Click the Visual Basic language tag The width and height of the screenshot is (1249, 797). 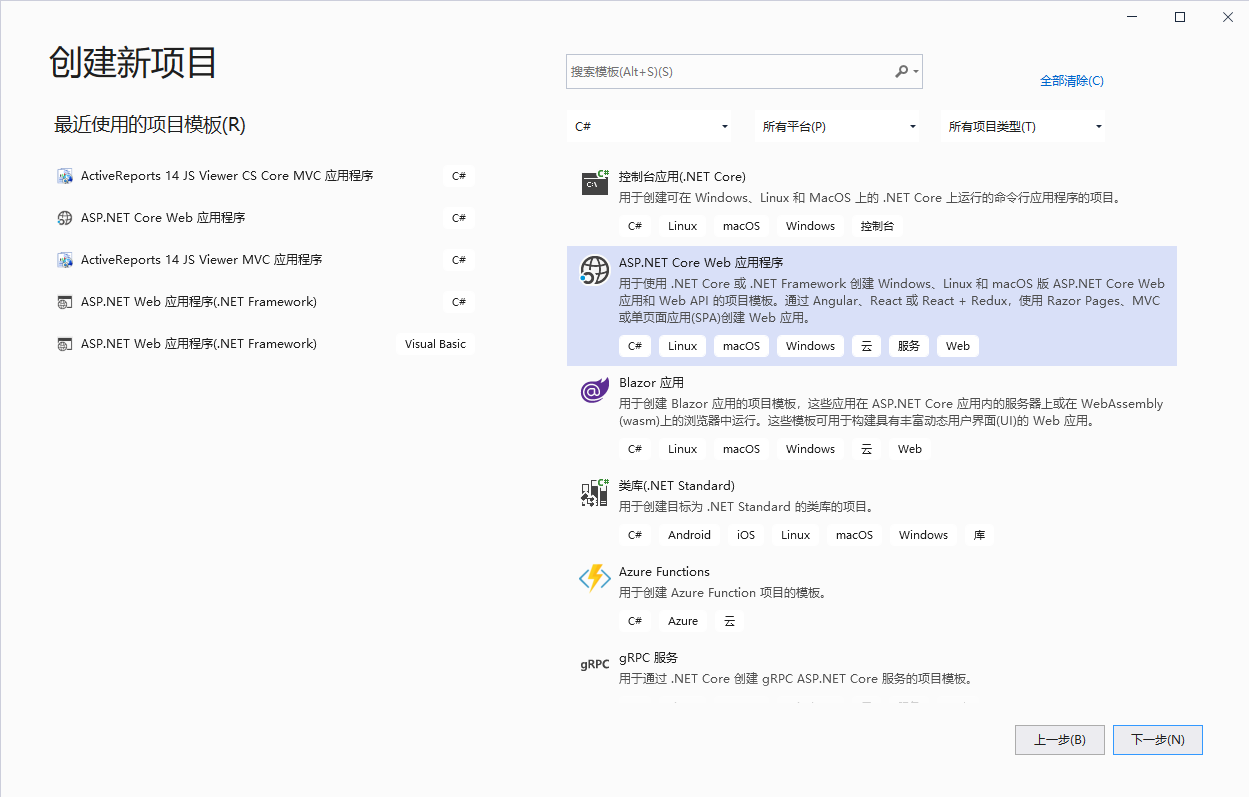pos(435,344)
